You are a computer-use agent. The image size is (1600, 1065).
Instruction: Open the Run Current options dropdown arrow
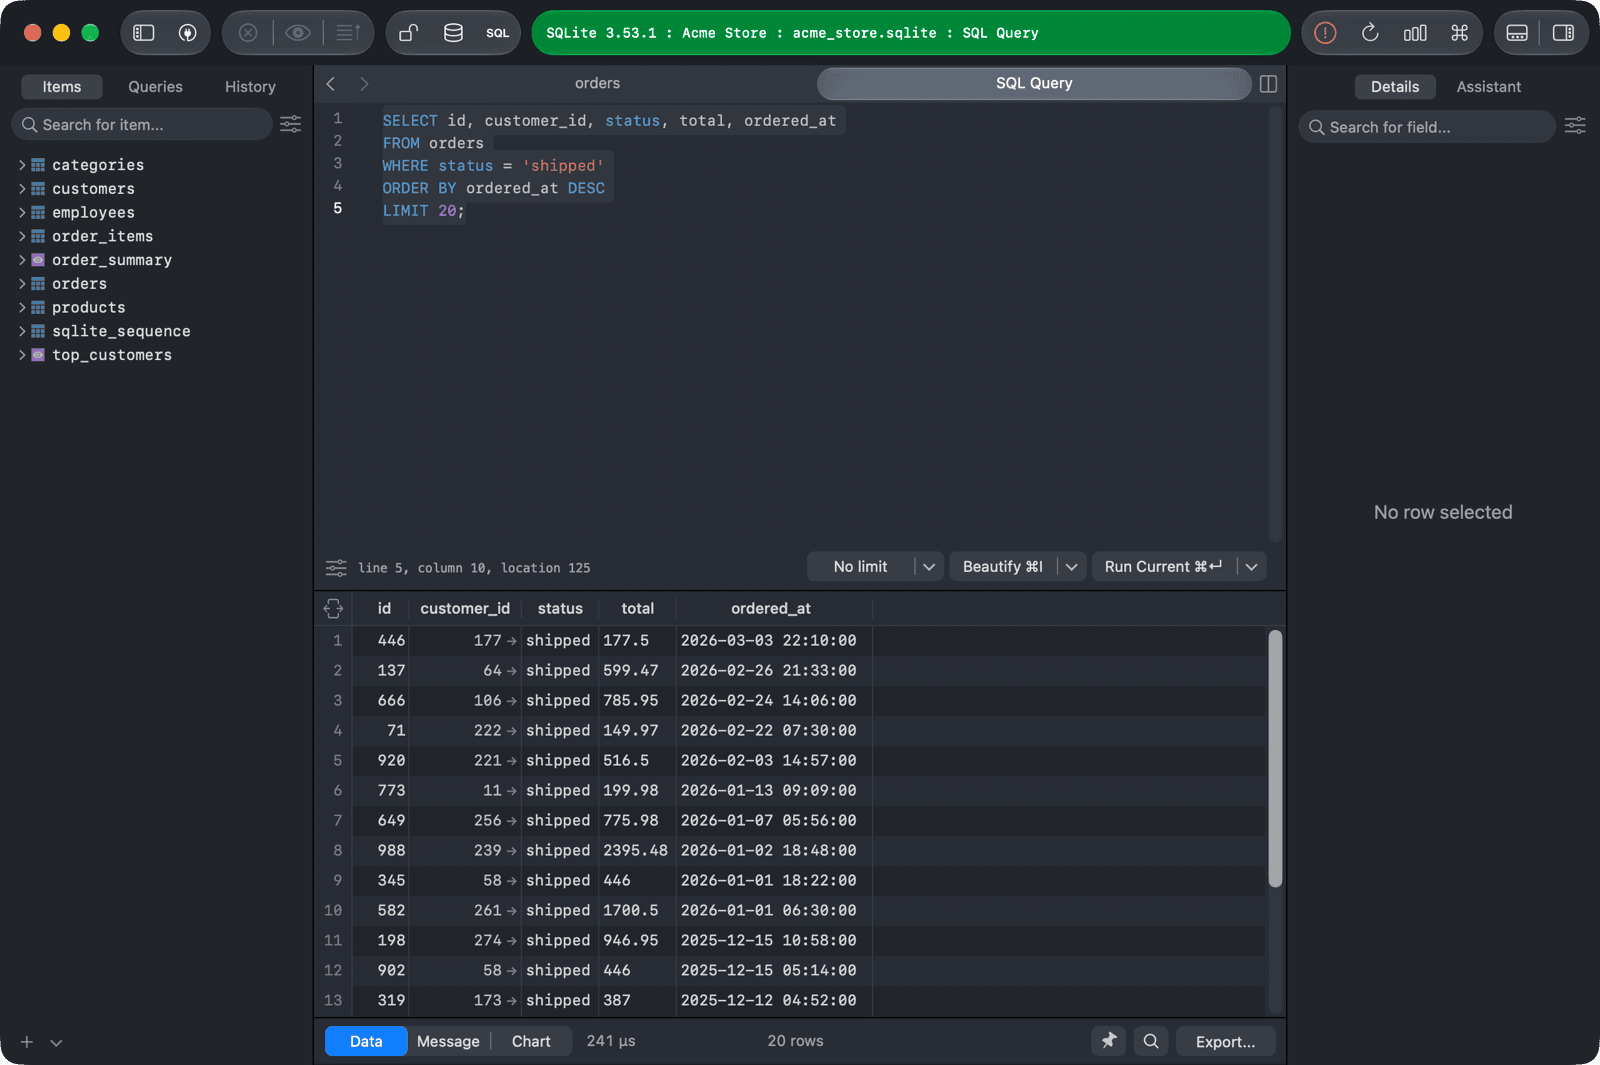(1251, 567)
